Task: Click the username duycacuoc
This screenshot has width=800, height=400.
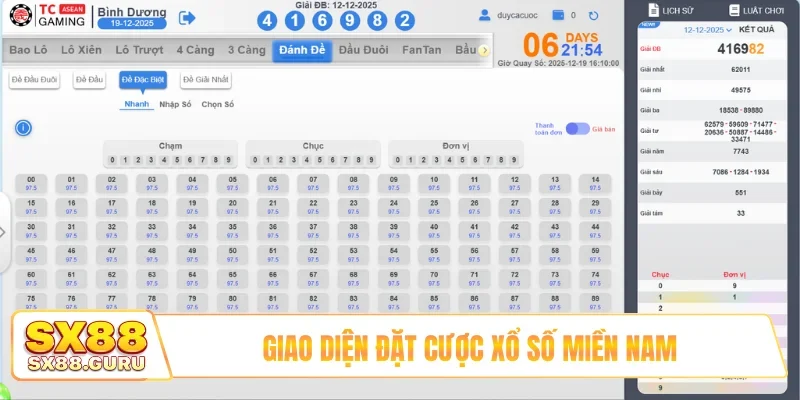Action: [x=517, y=15]
